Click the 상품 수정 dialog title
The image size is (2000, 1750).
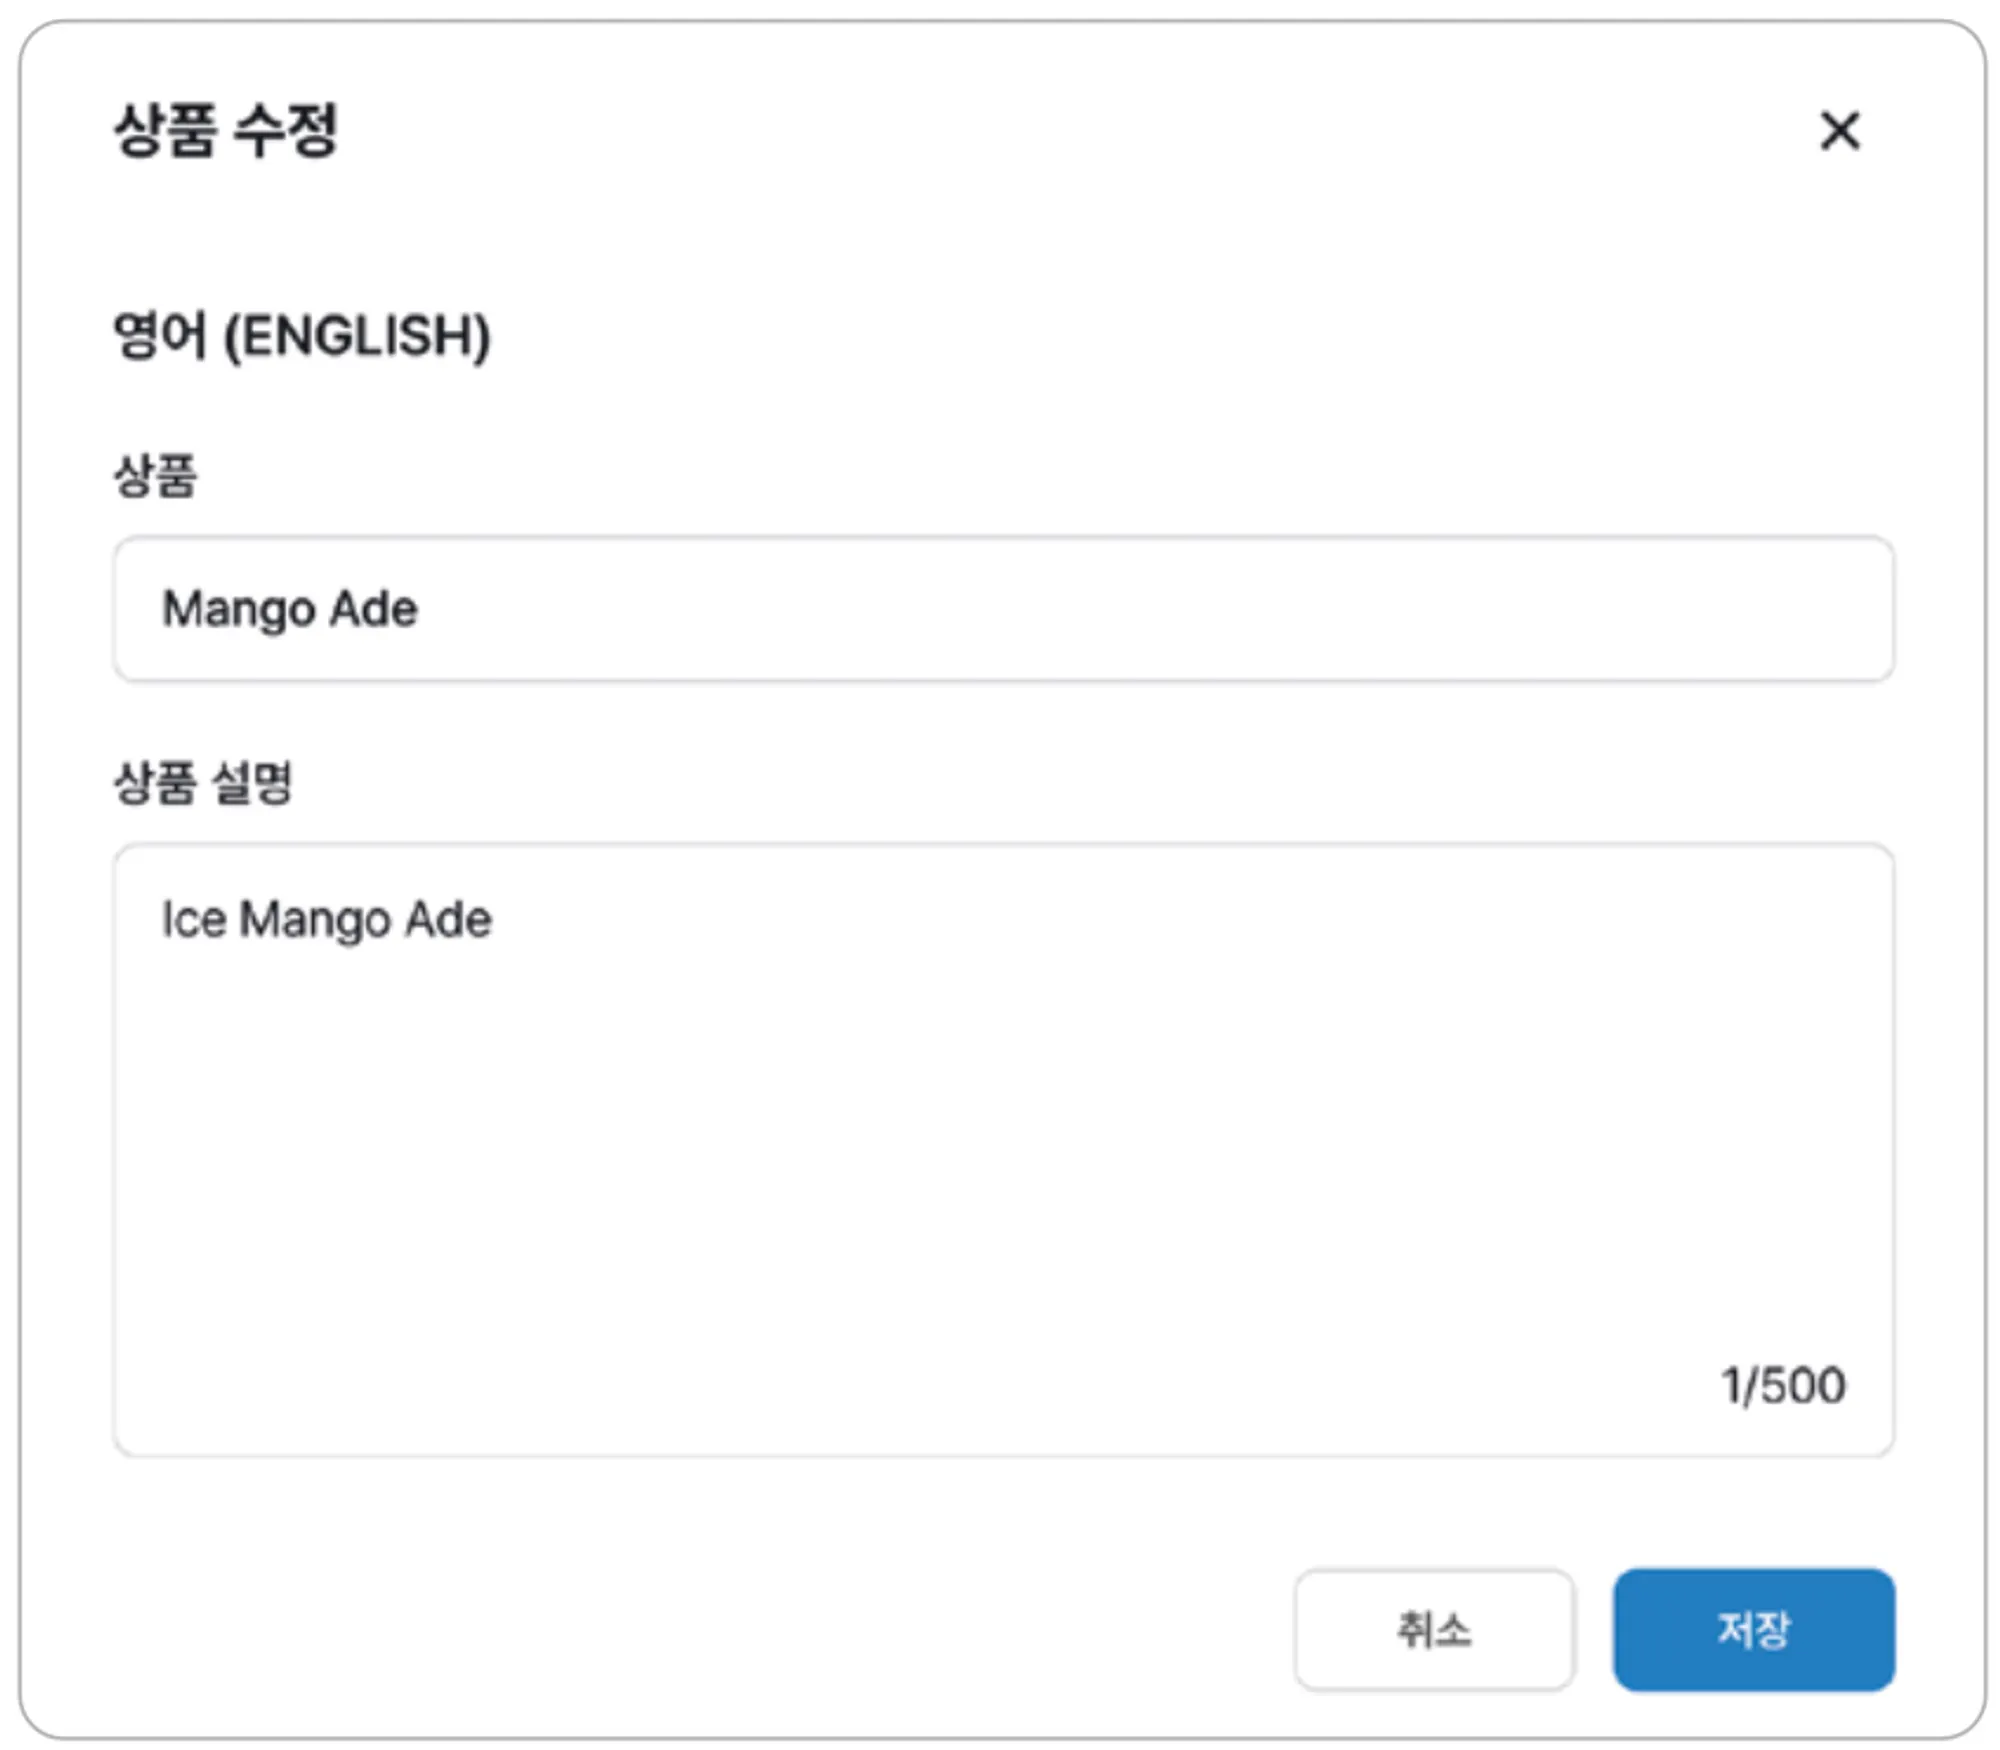pyautogui.click(x=226, y=131)
